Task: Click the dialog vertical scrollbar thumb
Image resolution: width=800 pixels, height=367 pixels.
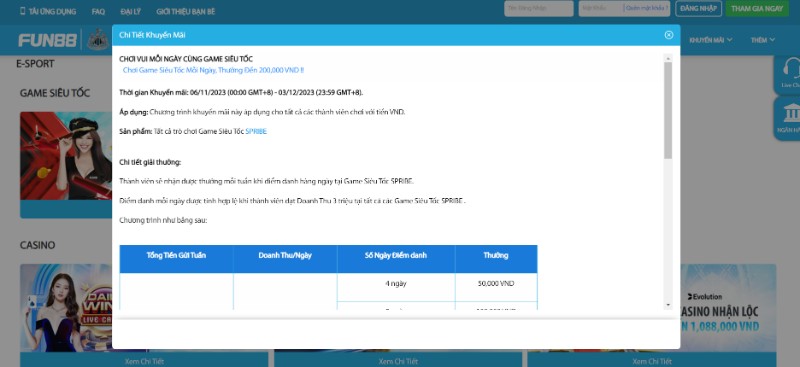Action: click(668, 110)
